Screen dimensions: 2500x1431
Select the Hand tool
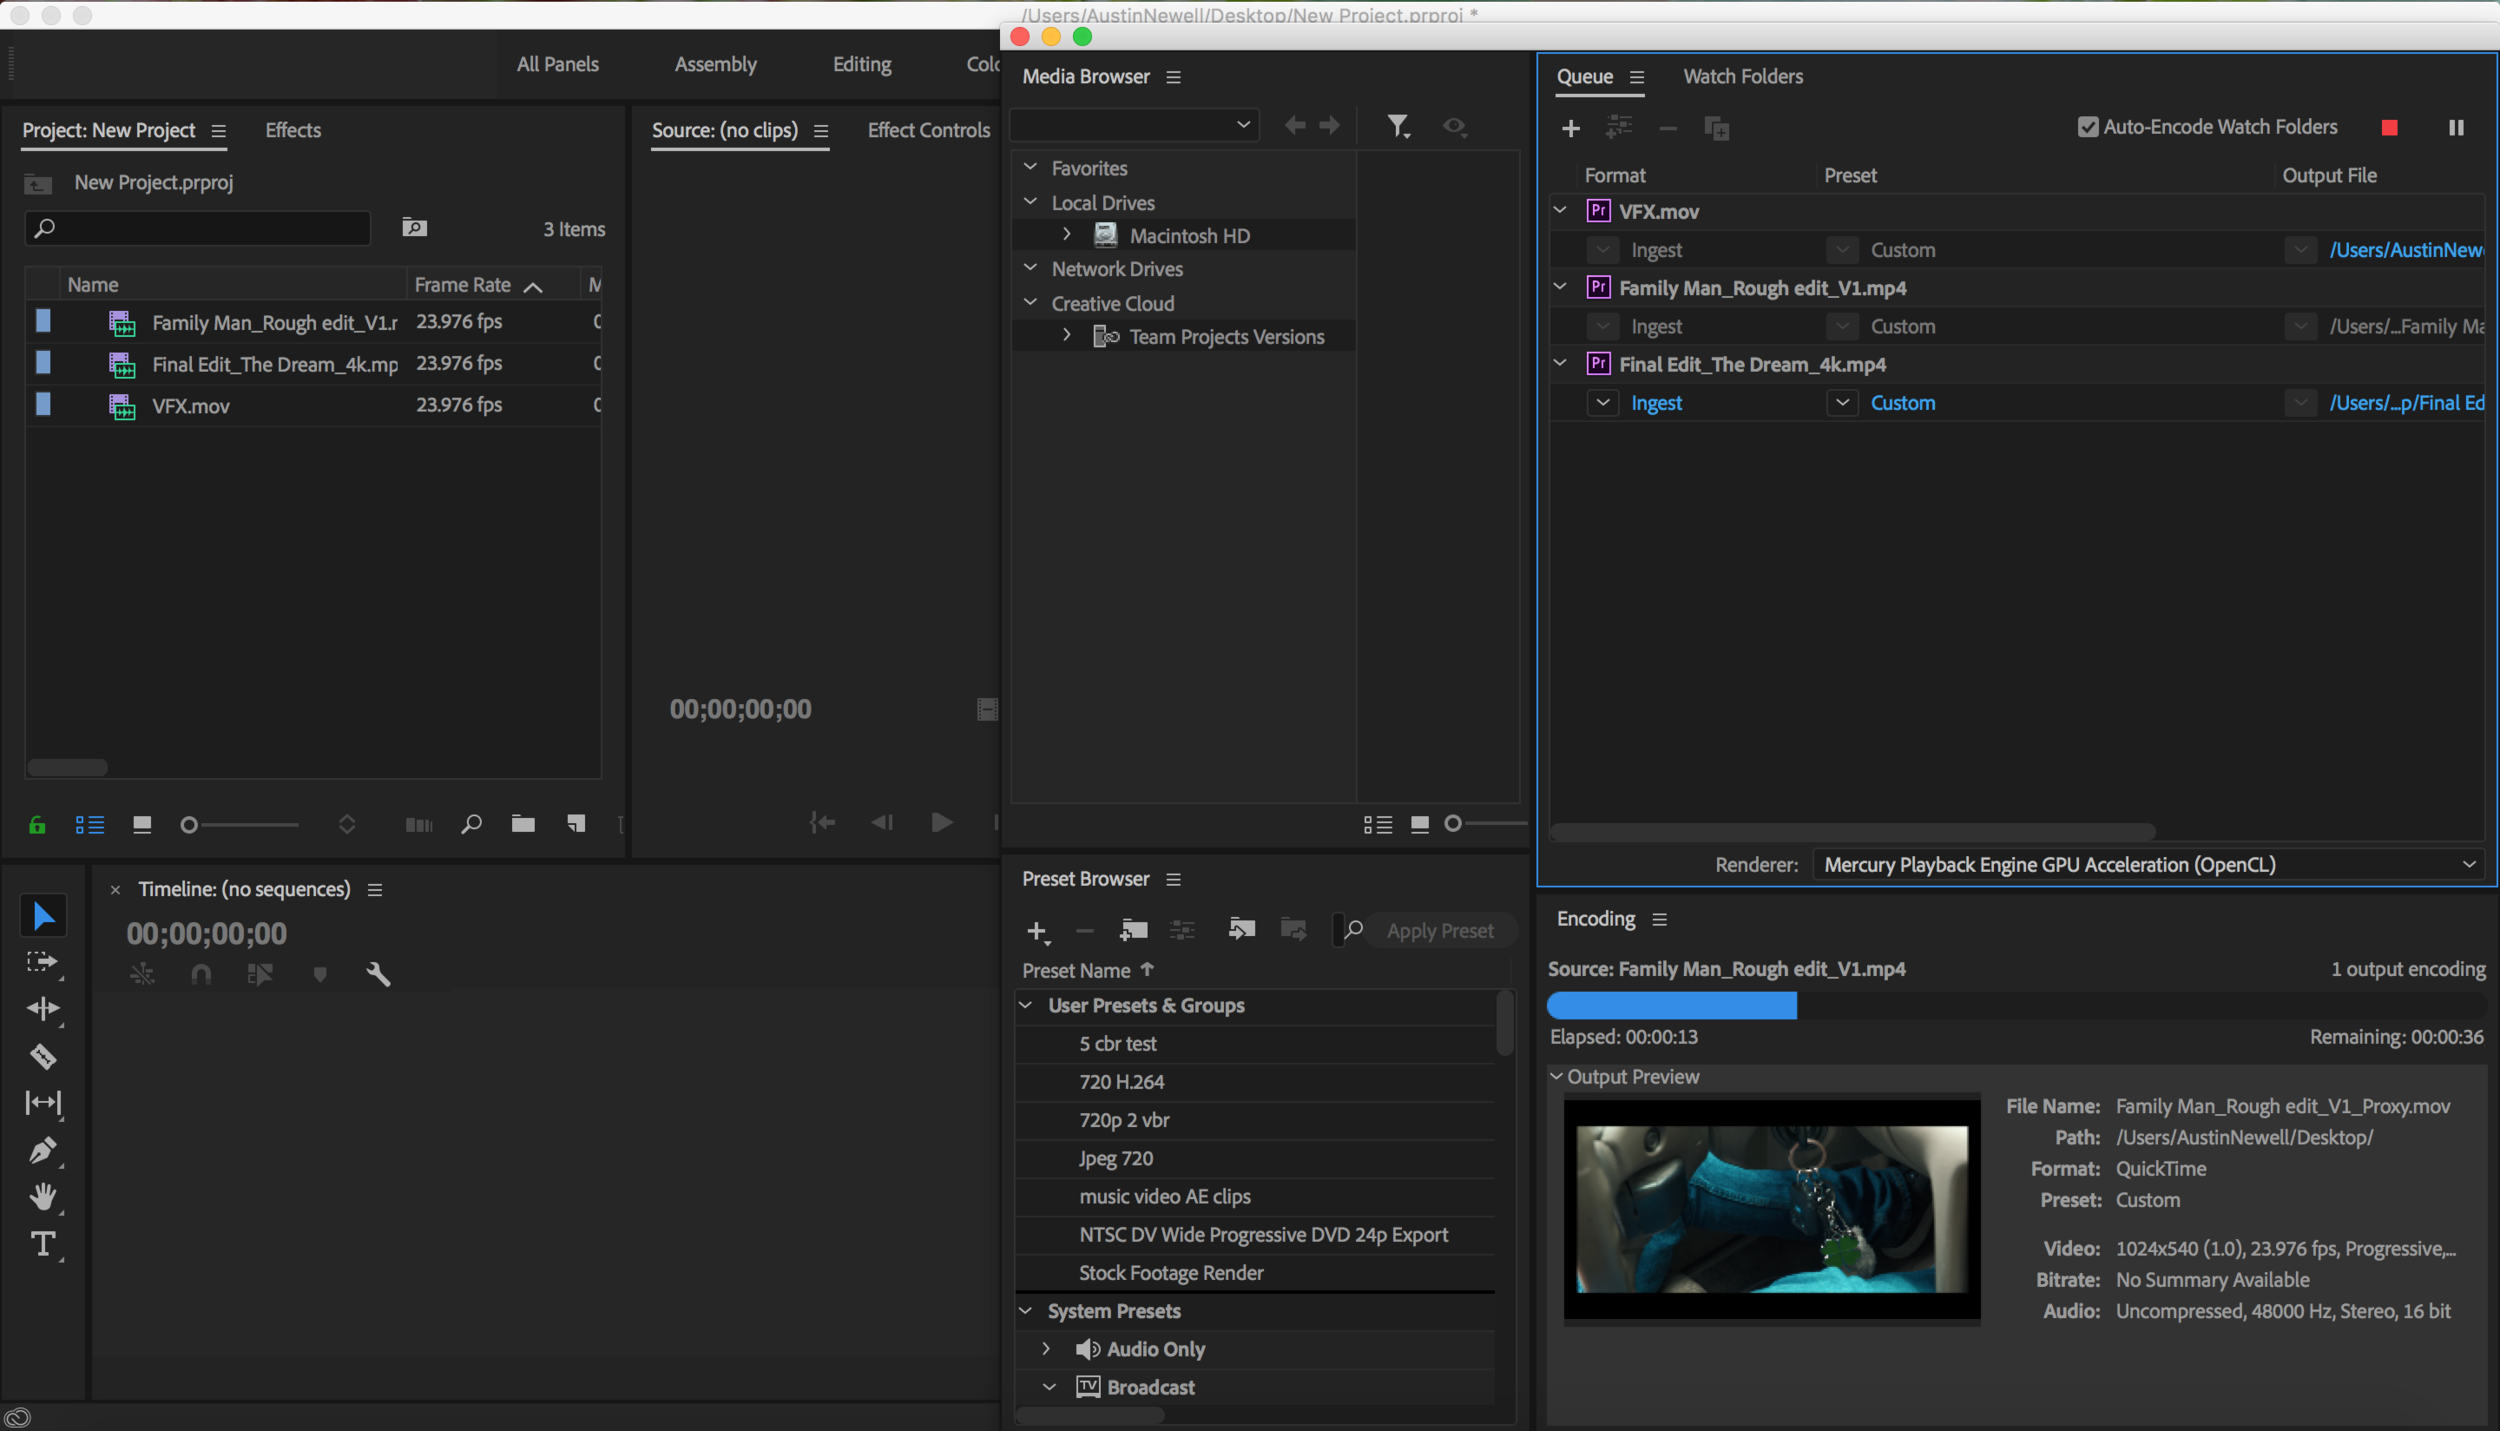pos(43,1197)
